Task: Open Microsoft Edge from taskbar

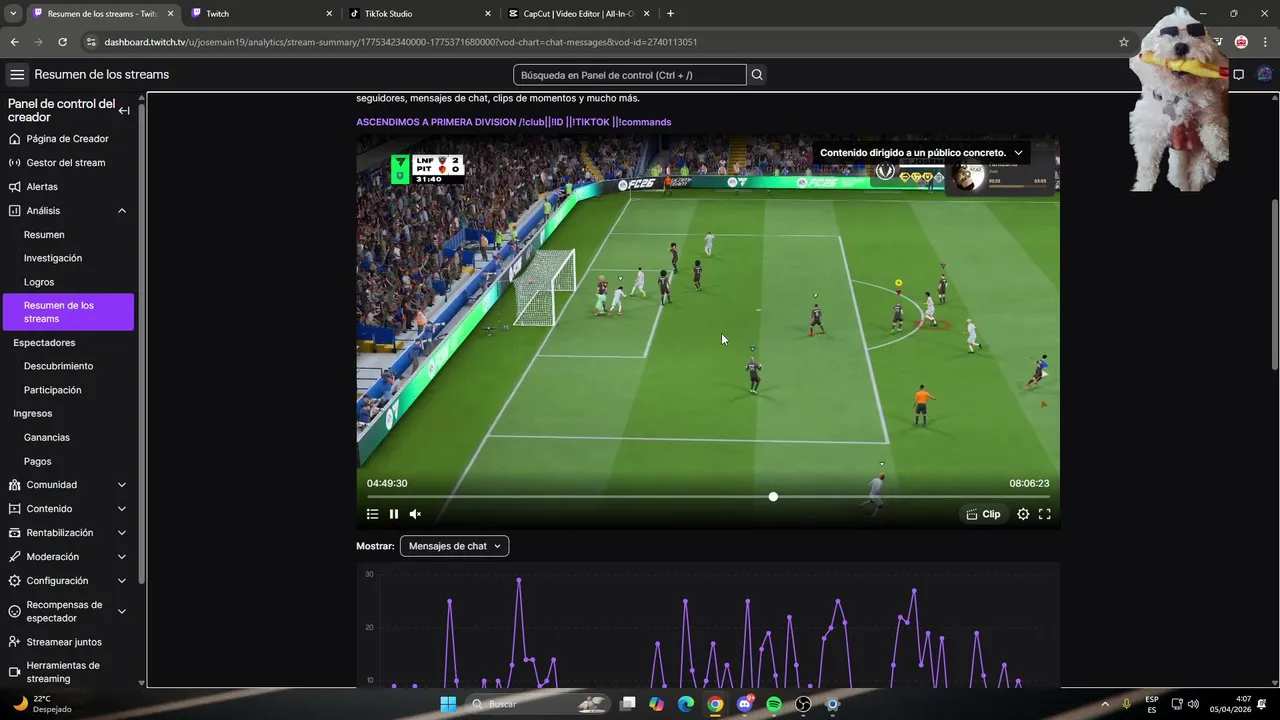Action: (686, 704)
